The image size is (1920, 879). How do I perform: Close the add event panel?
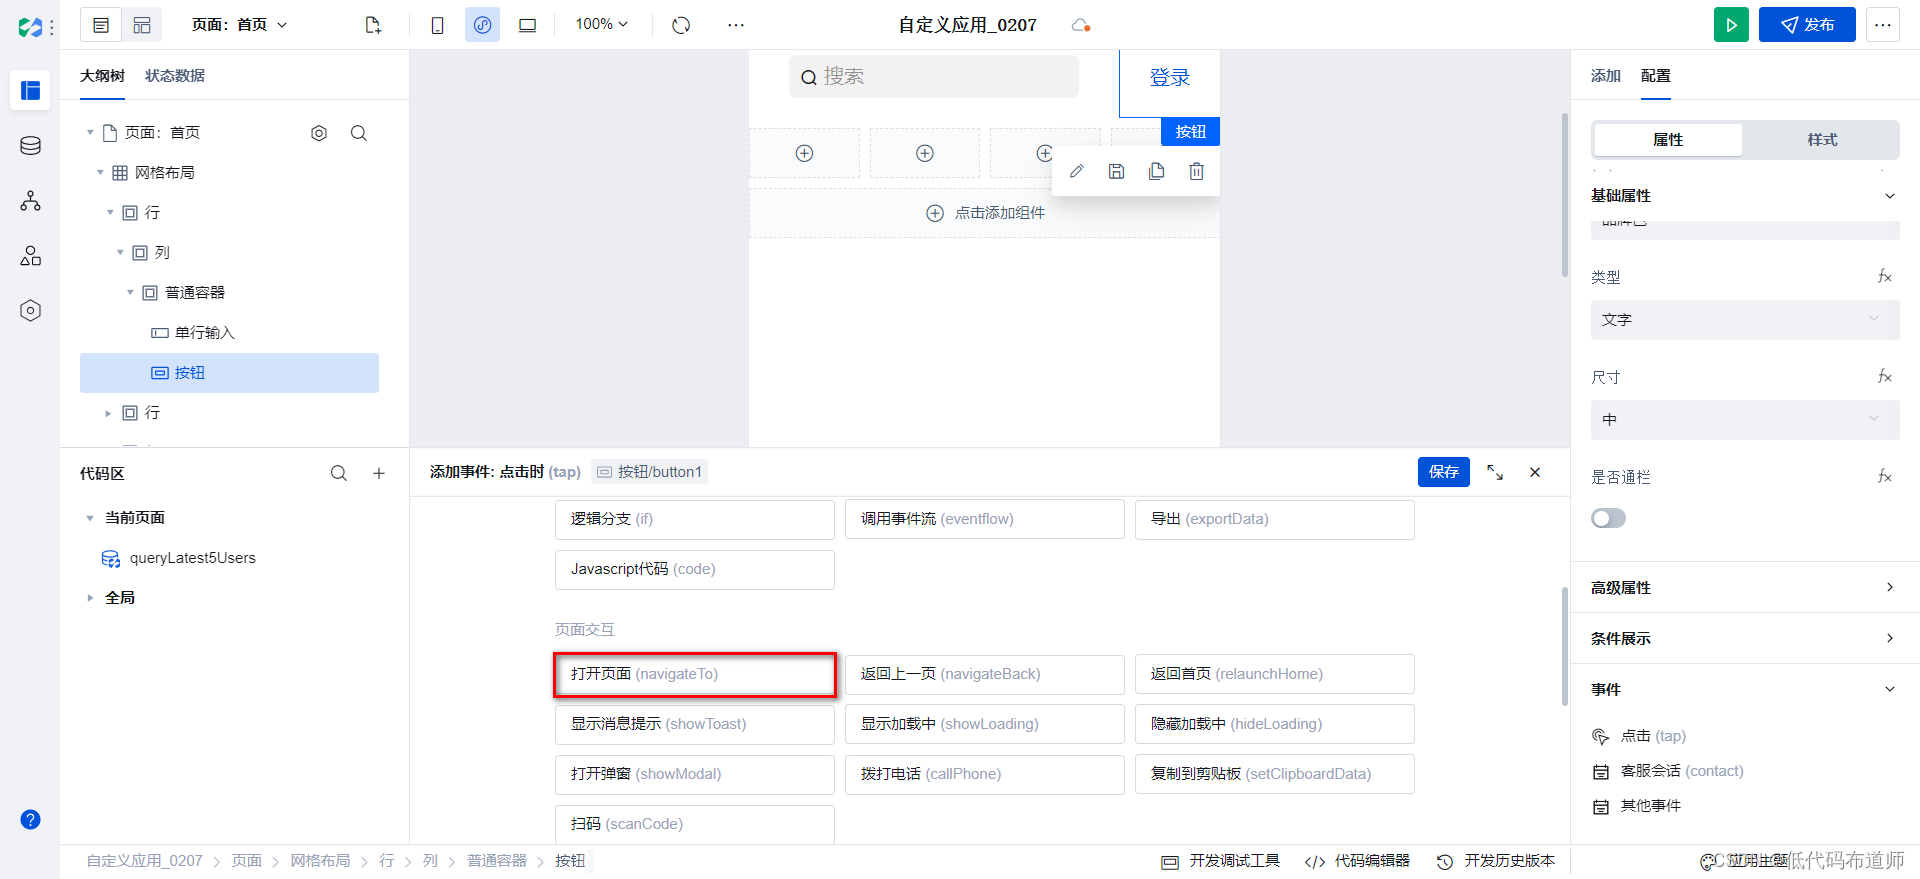click(1535, 472)
